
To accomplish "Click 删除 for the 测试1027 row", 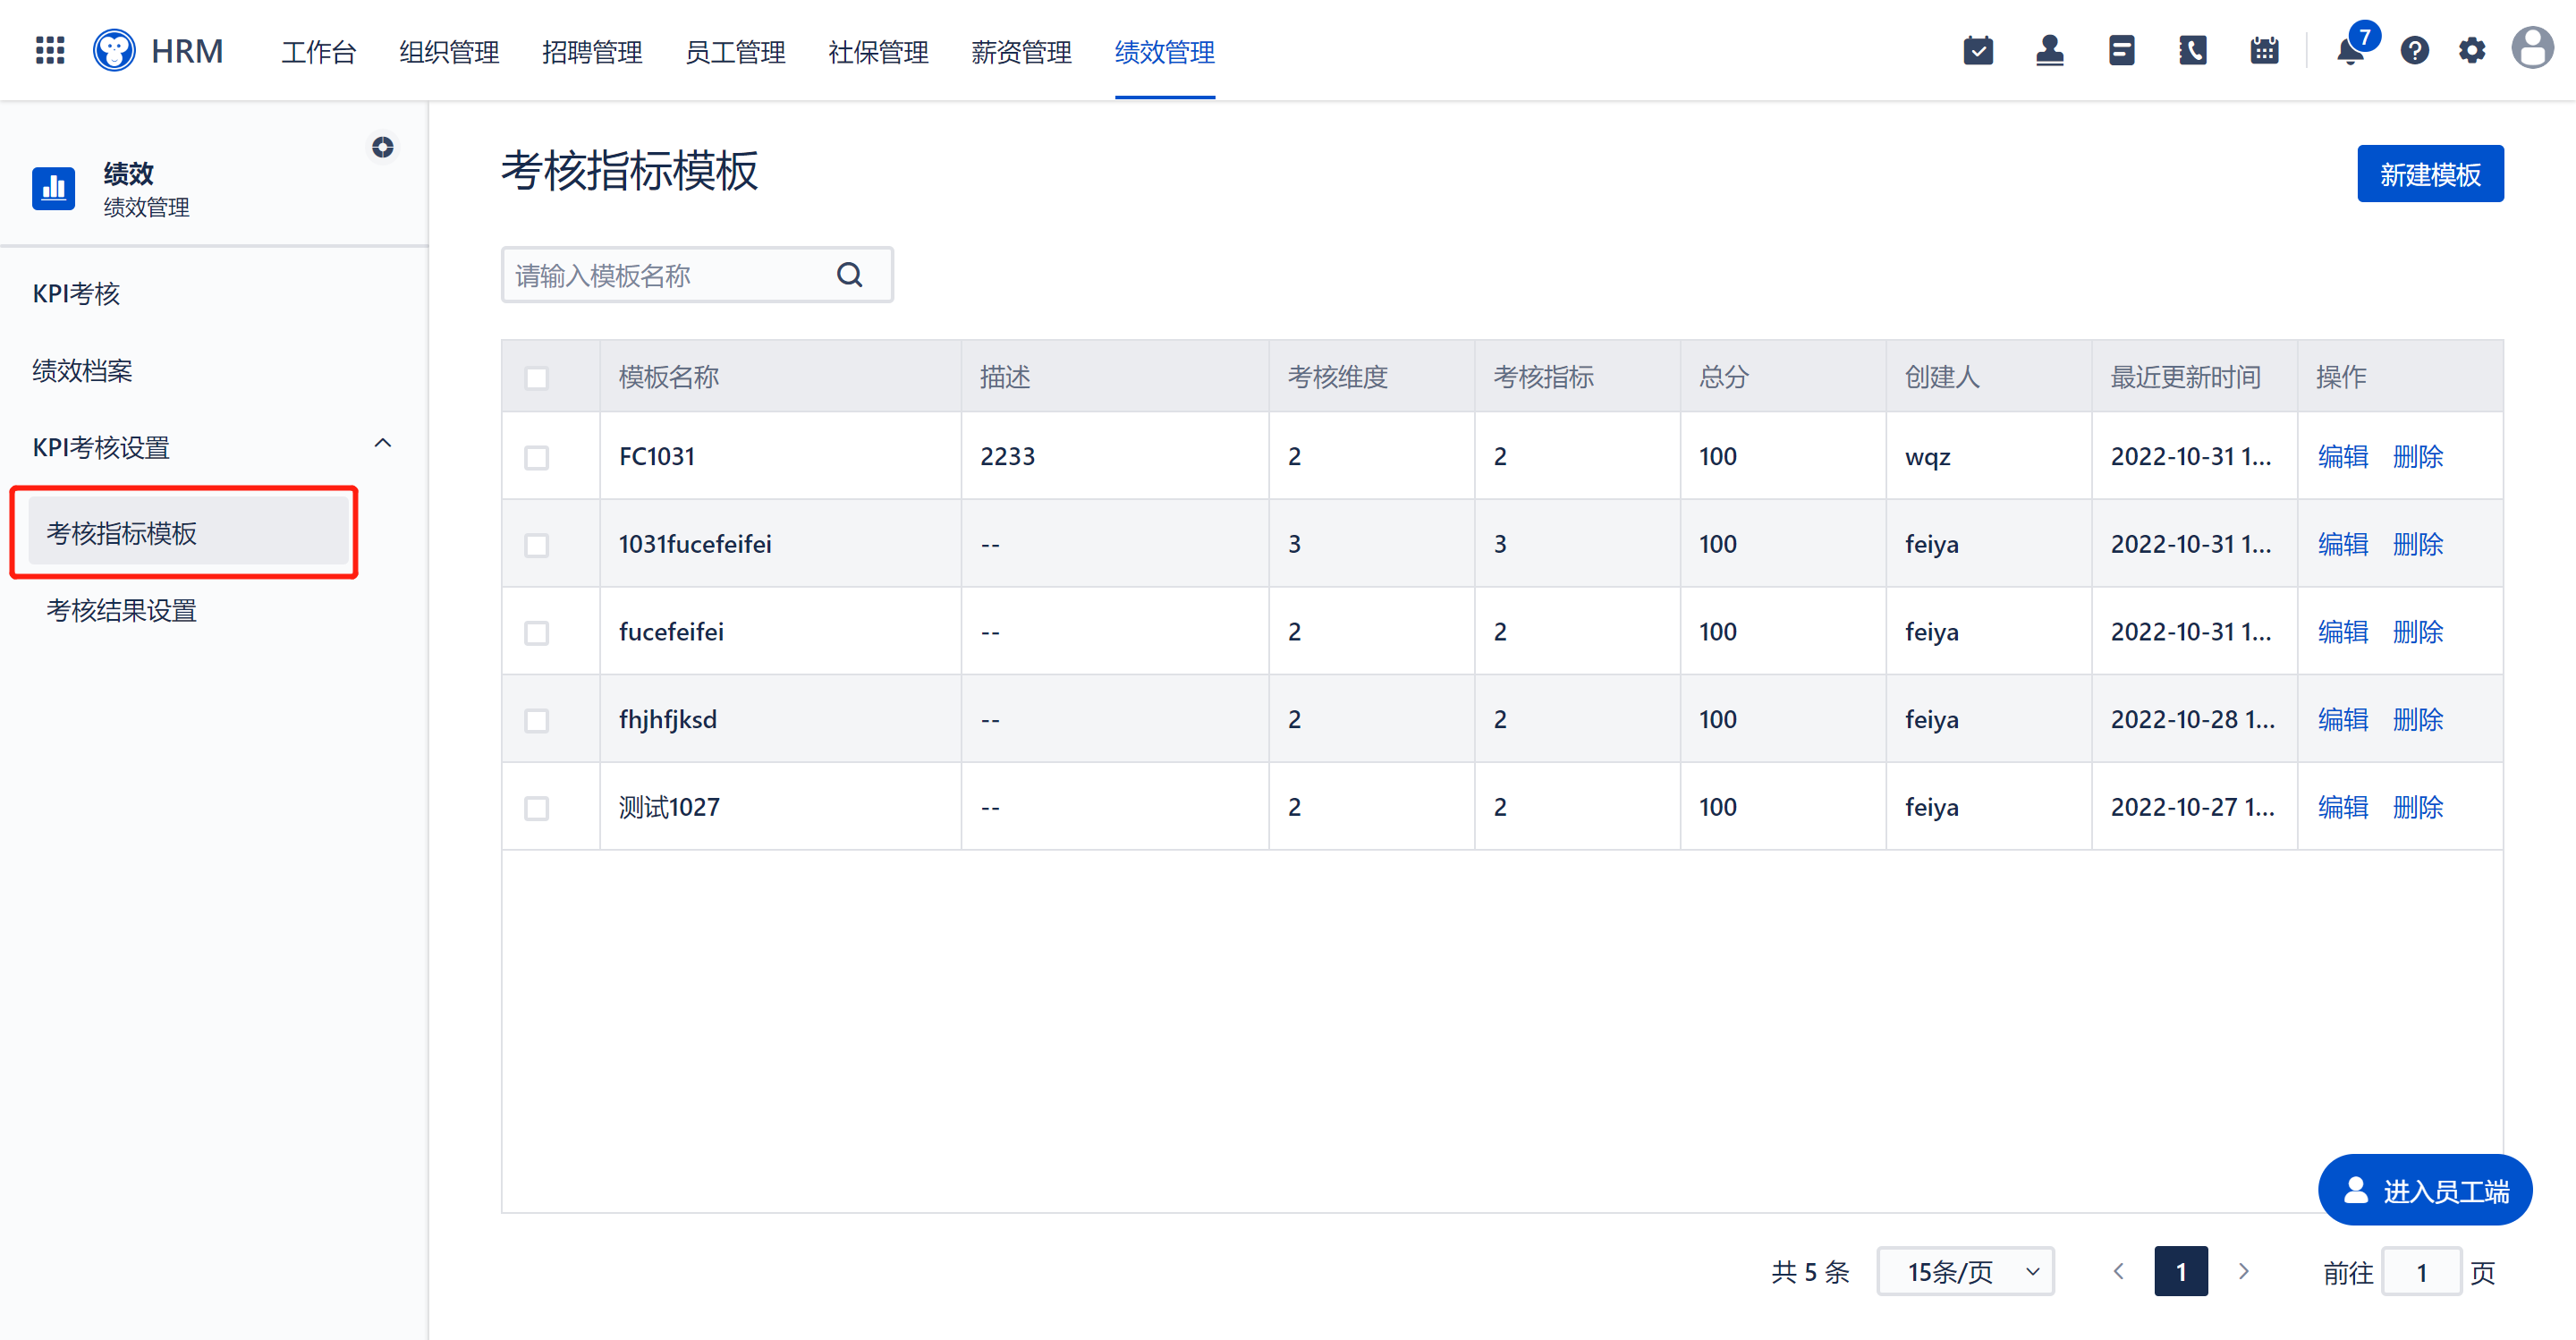I will tap(2418, 808).
